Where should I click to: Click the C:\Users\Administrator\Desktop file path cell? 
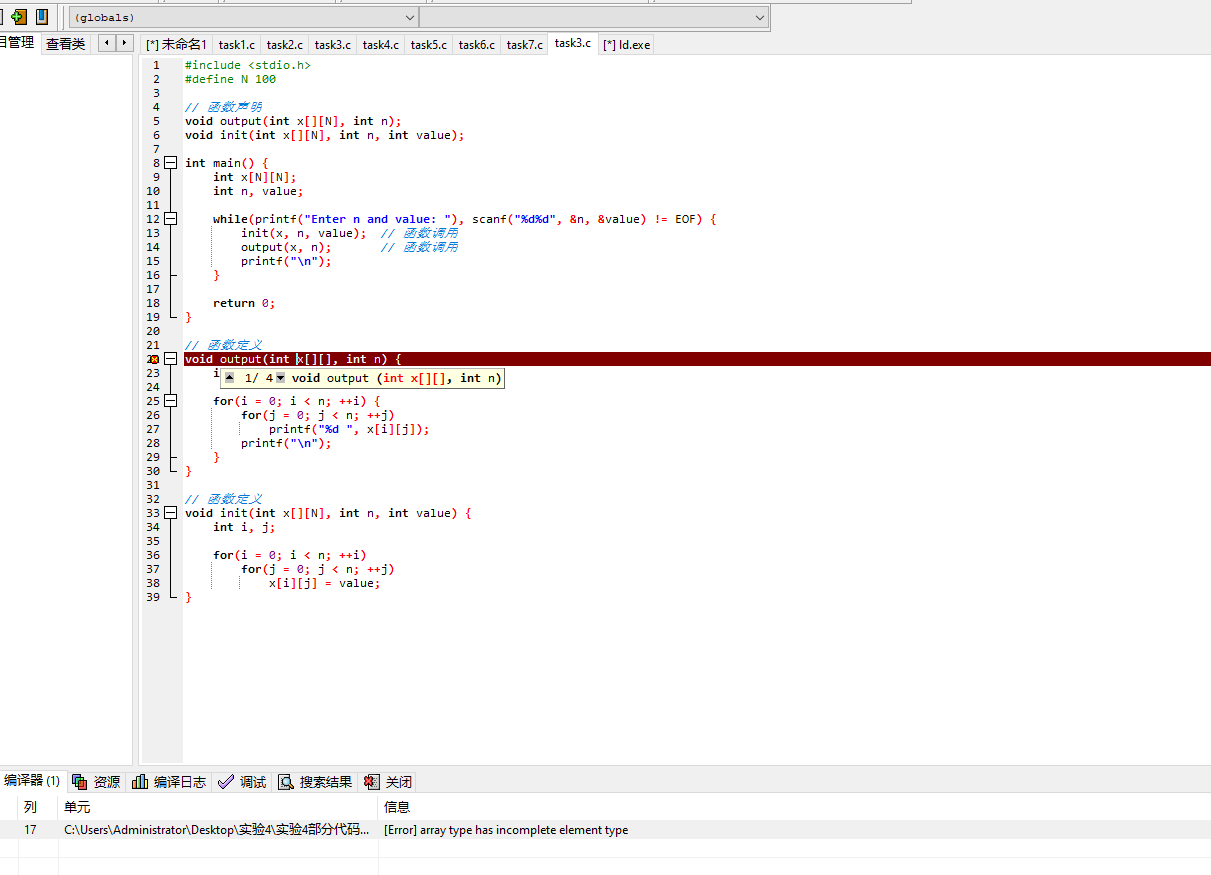[218, 830]
